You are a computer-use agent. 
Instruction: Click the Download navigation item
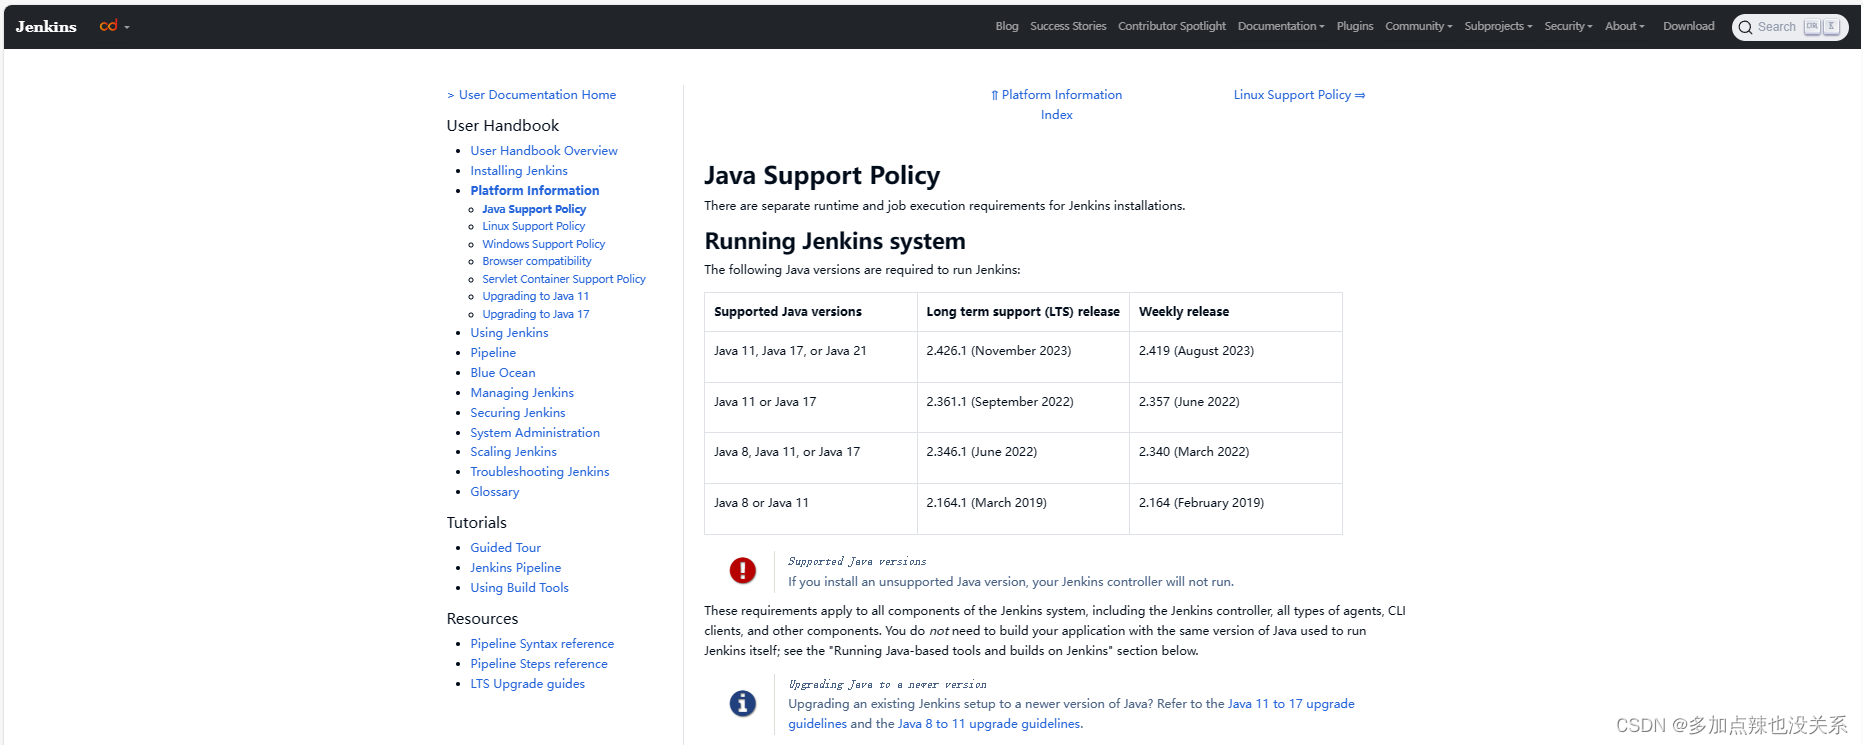point(1688,26)
